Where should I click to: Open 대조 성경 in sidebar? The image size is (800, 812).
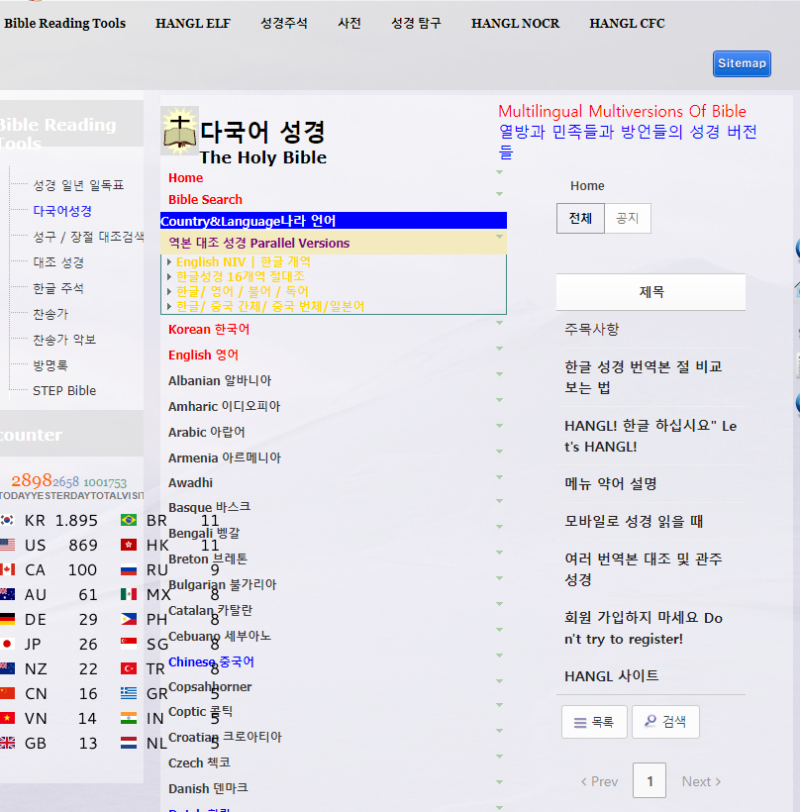pos(59,262)
